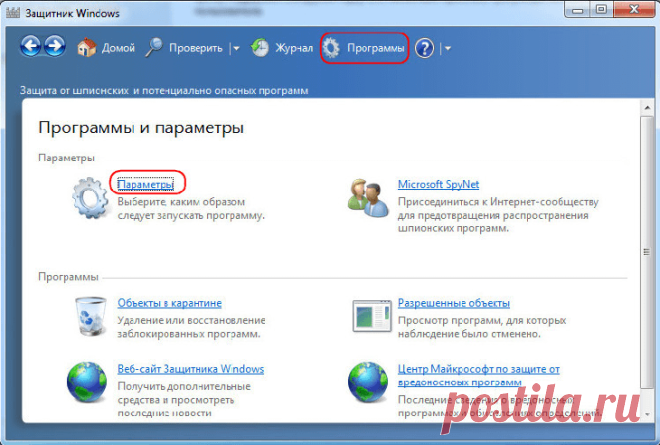Image resolution: width=660 pixels, height=445 pixels.
Task: Go back with the blue Back arrow
Action: [x=31, y=46]
